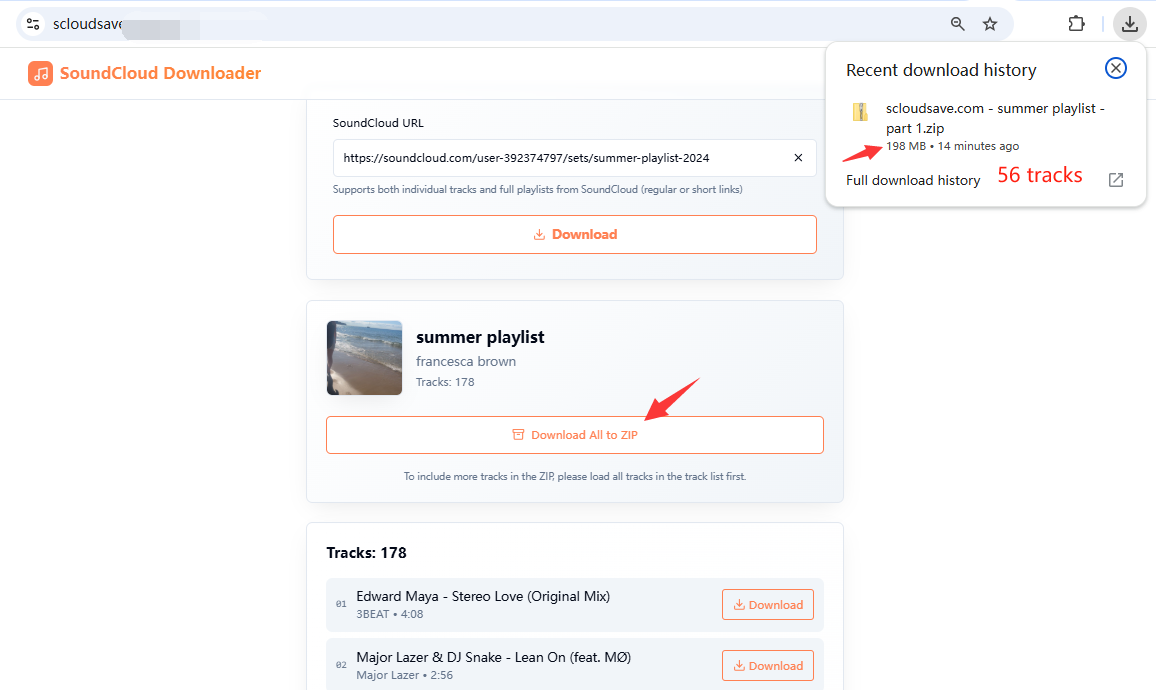
Task: Click the main orange Download button
Action: pos(574,234)
